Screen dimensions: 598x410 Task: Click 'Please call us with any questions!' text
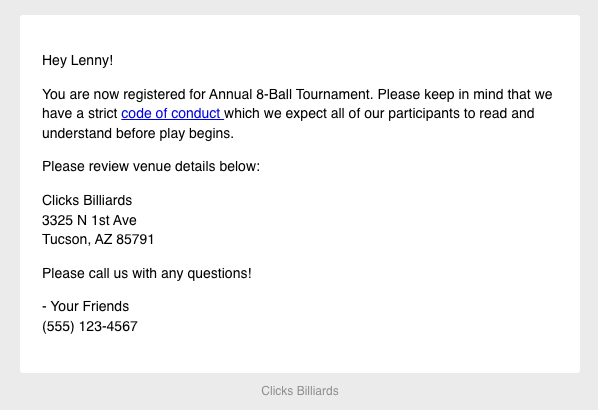[147, 273]
